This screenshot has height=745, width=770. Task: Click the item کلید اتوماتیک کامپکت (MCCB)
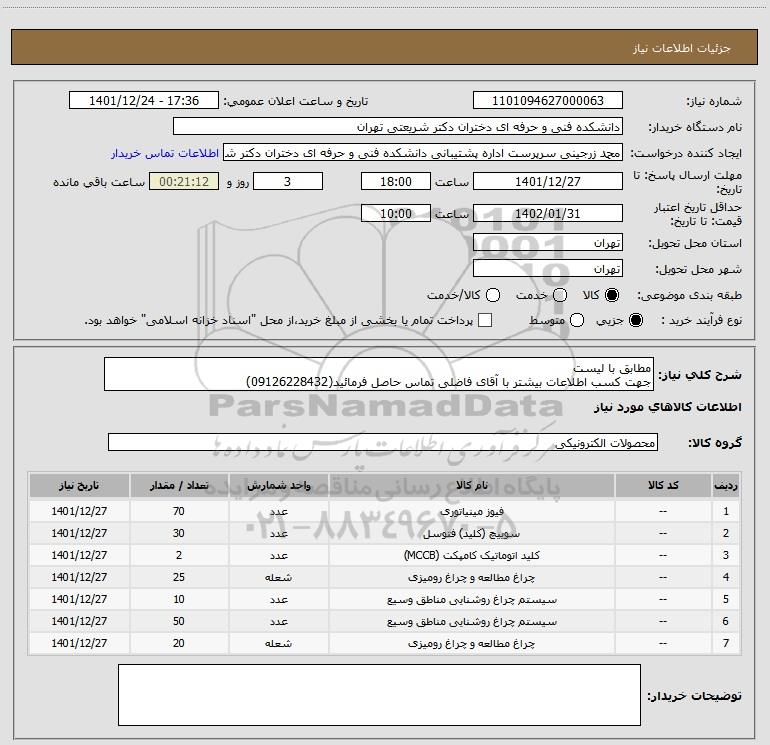coord(471,555)
